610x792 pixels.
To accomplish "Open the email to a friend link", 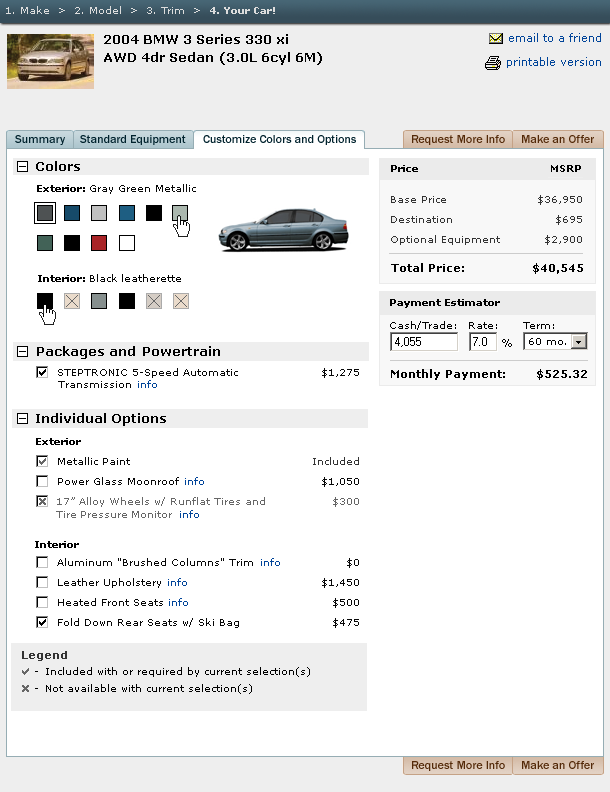I will pyautogui.click(x=554, y=38).
